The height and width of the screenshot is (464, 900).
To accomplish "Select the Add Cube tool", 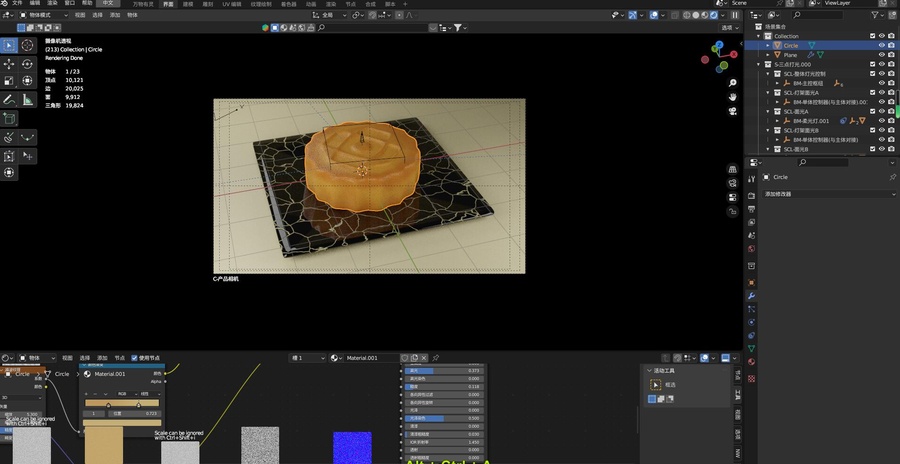I will coord(9,118).
